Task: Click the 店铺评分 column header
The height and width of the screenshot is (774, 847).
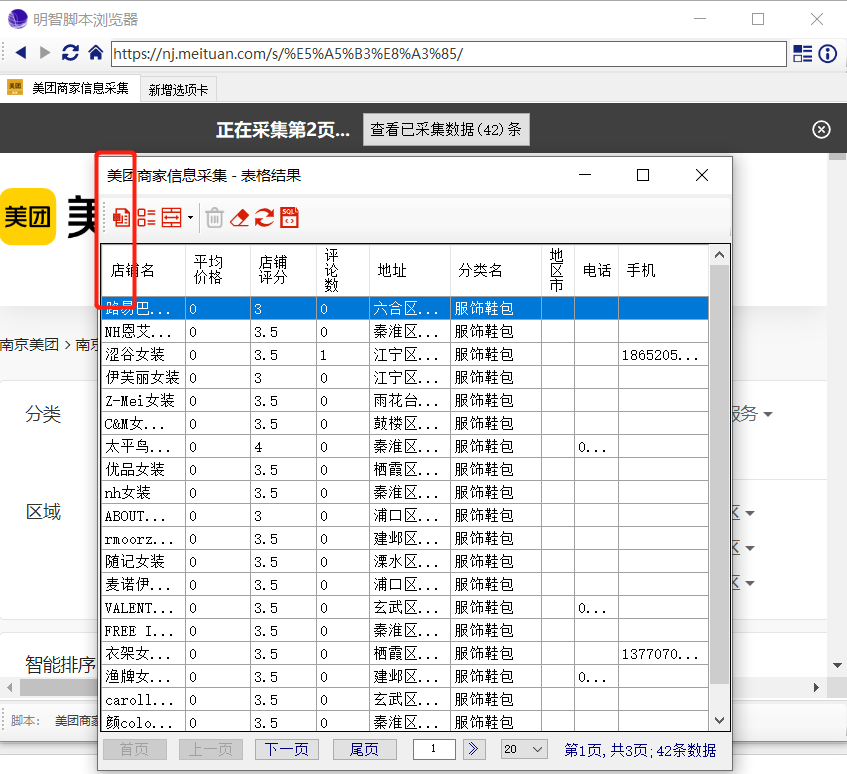Action: pos(284,270)
